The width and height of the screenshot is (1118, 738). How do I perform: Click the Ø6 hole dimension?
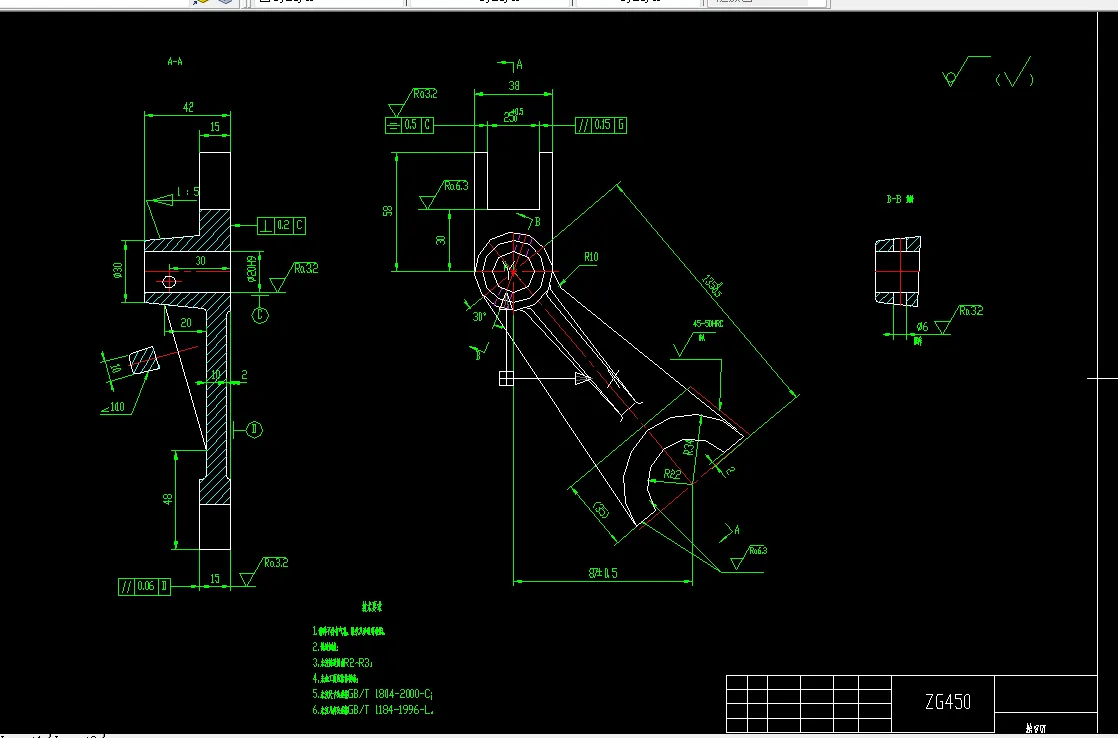(923, 327)
